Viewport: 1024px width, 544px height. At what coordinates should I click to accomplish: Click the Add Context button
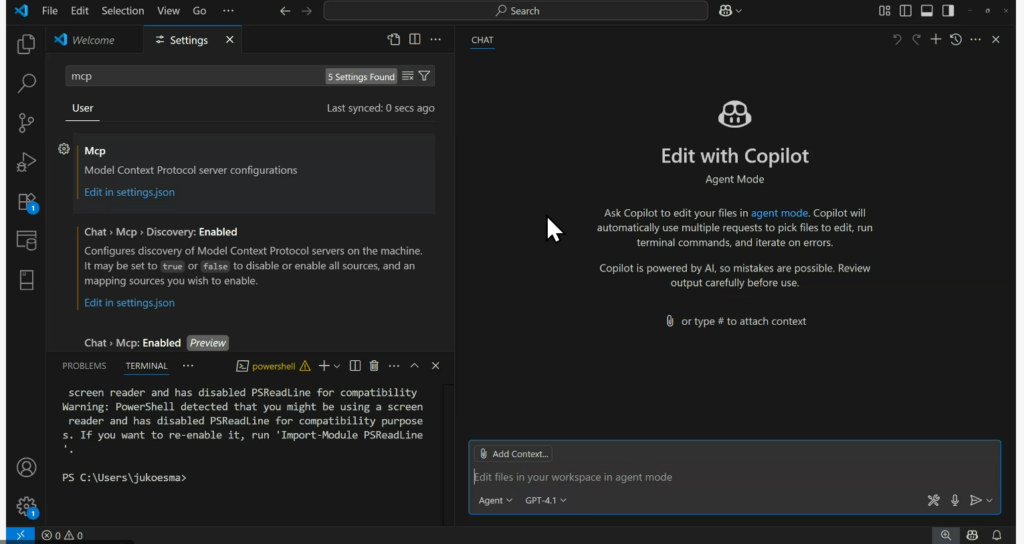513,453
